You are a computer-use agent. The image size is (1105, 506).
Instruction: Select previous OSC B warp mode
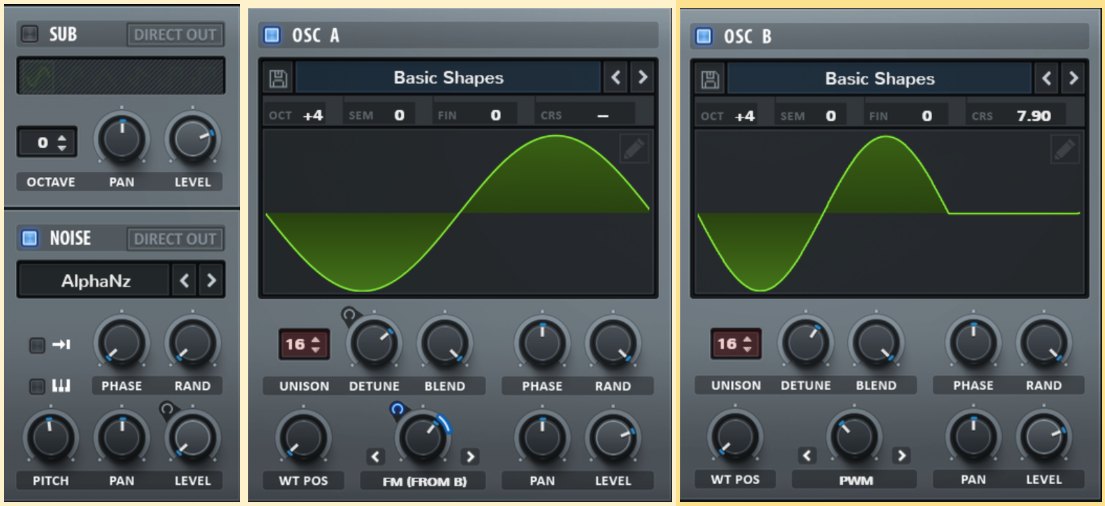pos(808,455)
